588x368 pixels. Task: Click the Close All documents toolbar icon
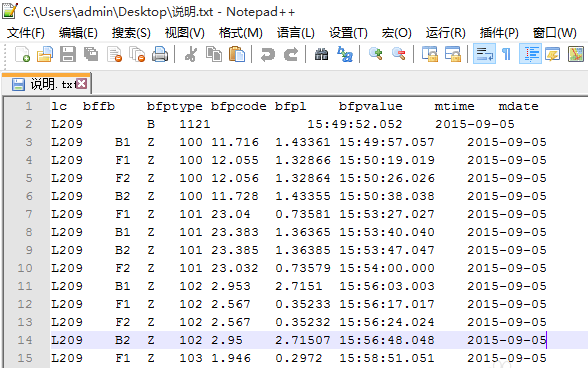137,54
